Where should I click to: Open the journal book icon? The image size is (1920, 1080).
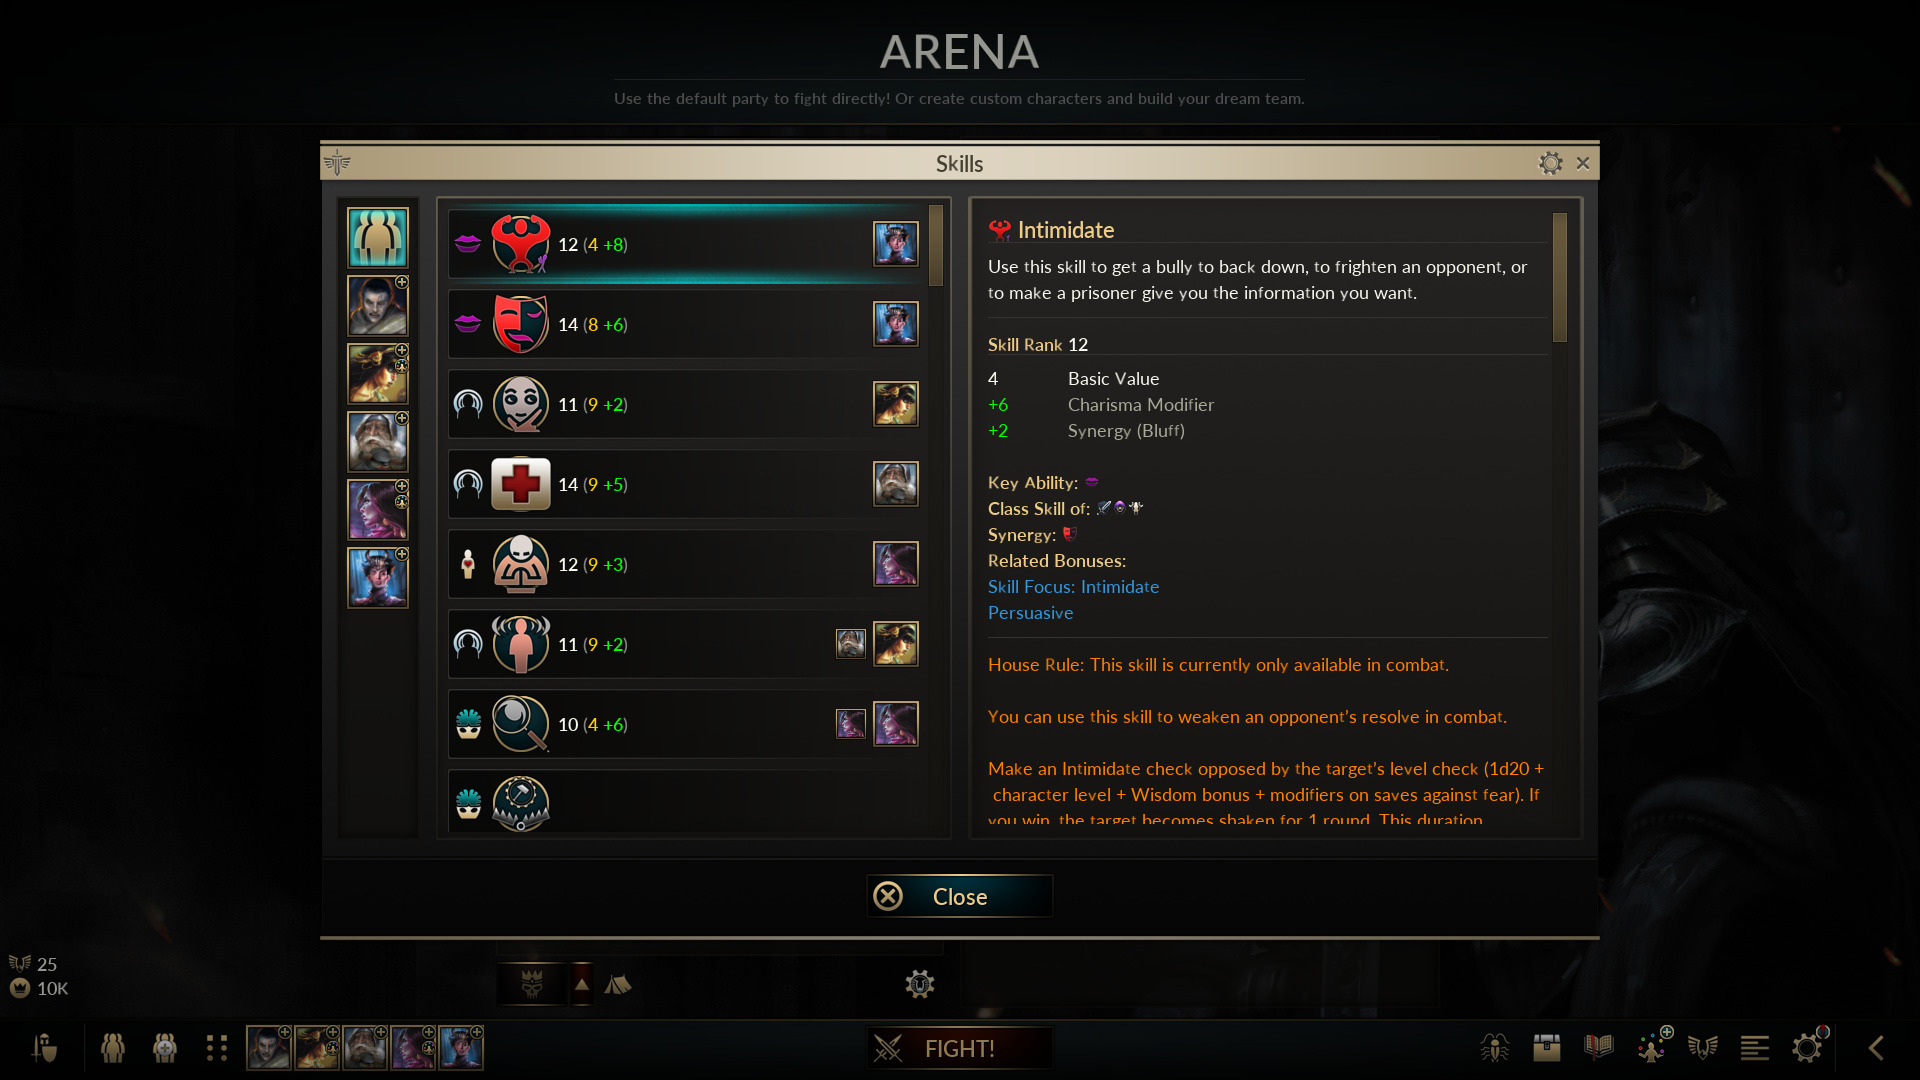tap(1599, 1047)
